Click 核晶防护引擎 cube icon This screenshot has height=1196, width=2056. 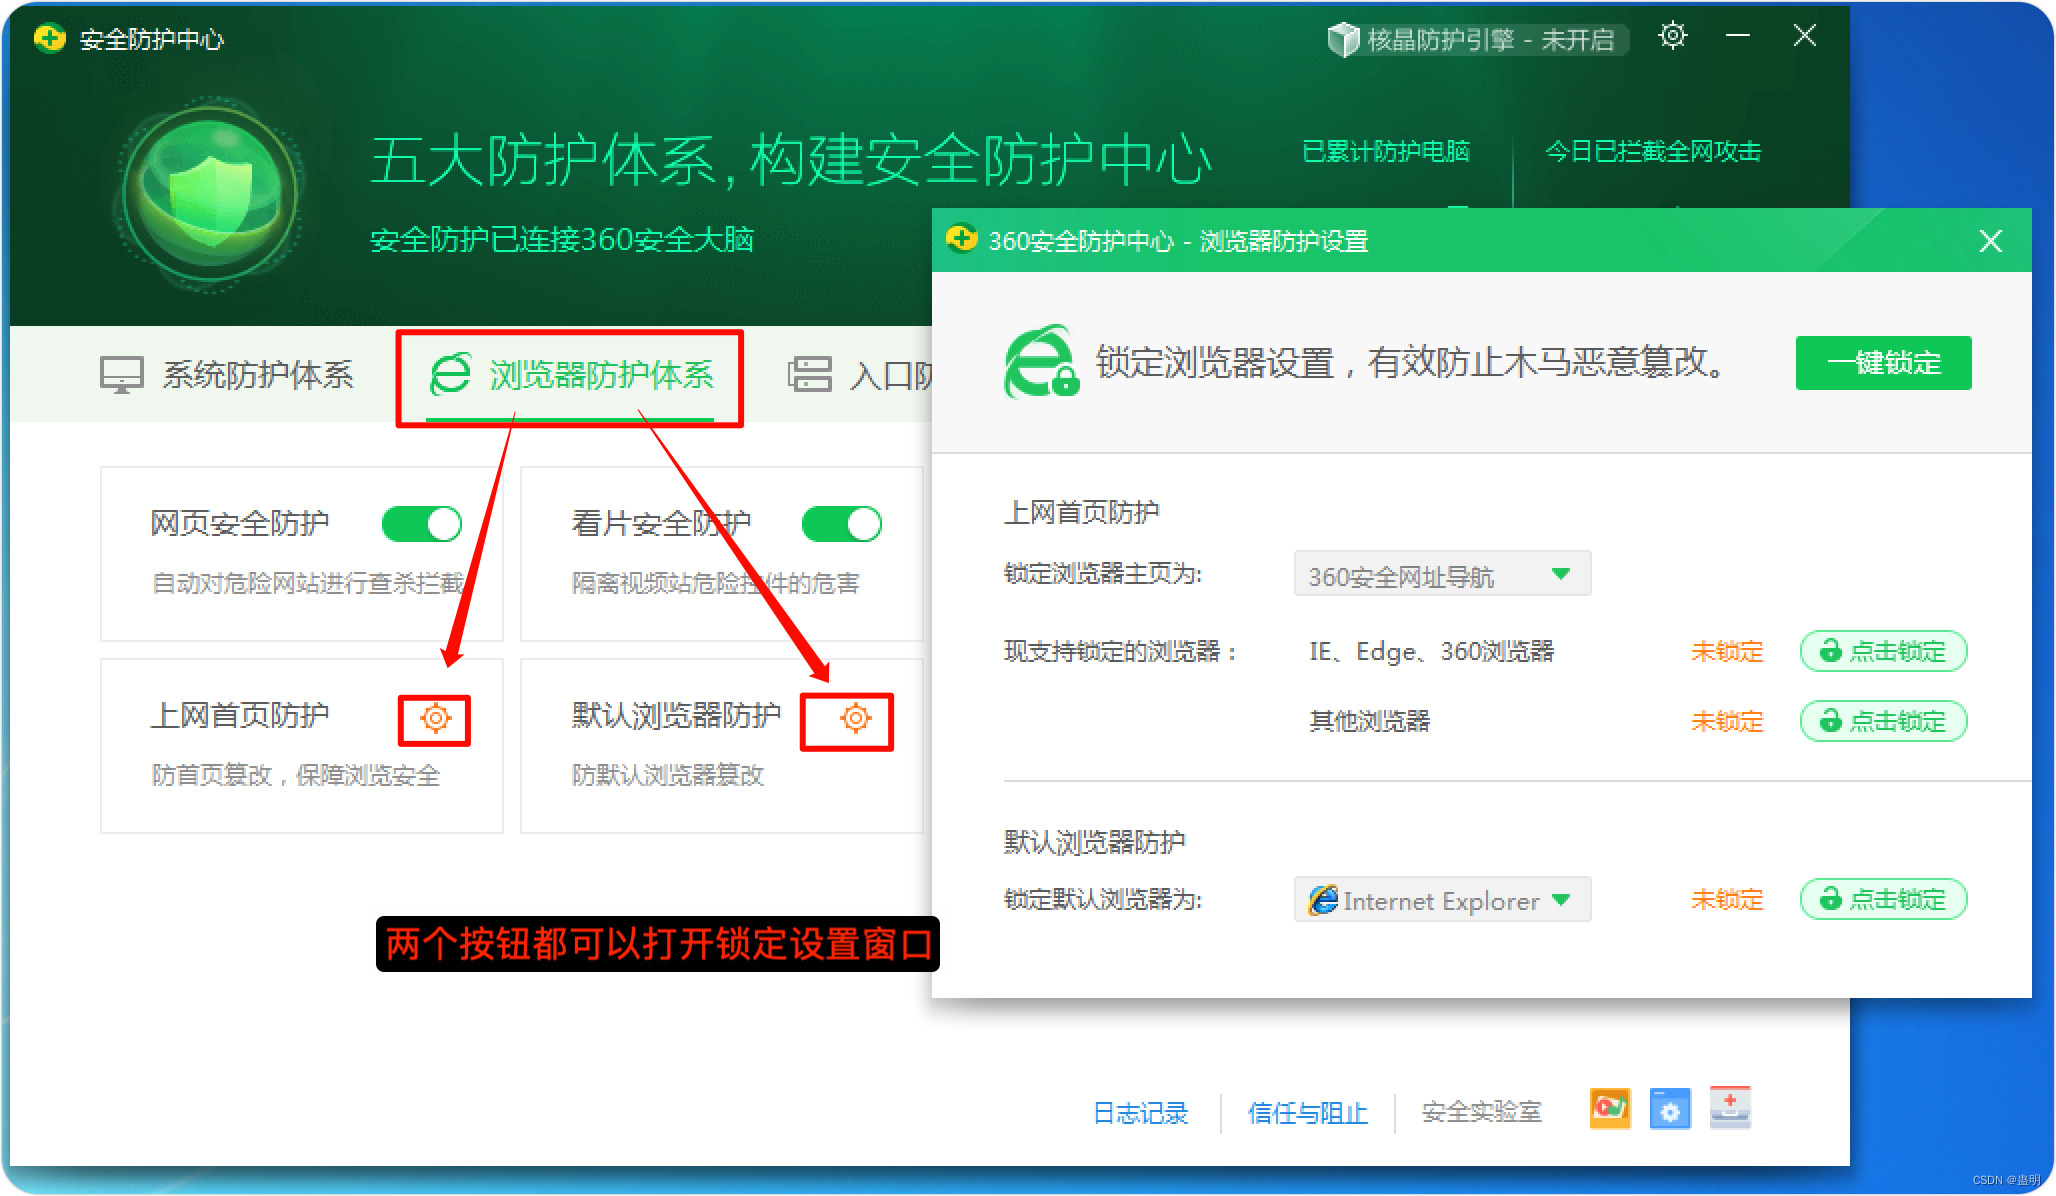click(1343, 40)
